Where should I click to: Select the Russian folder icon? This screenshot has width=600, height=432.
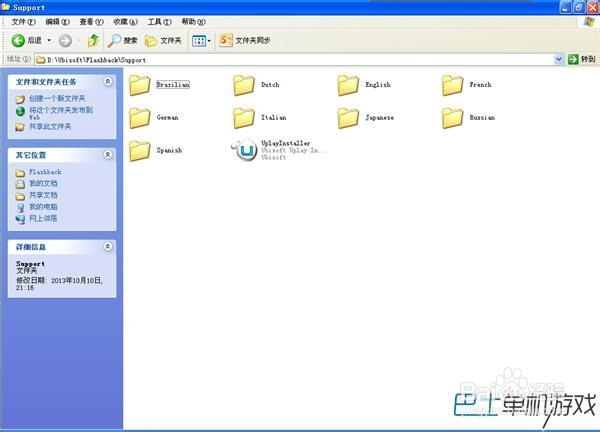pos(452,118)
